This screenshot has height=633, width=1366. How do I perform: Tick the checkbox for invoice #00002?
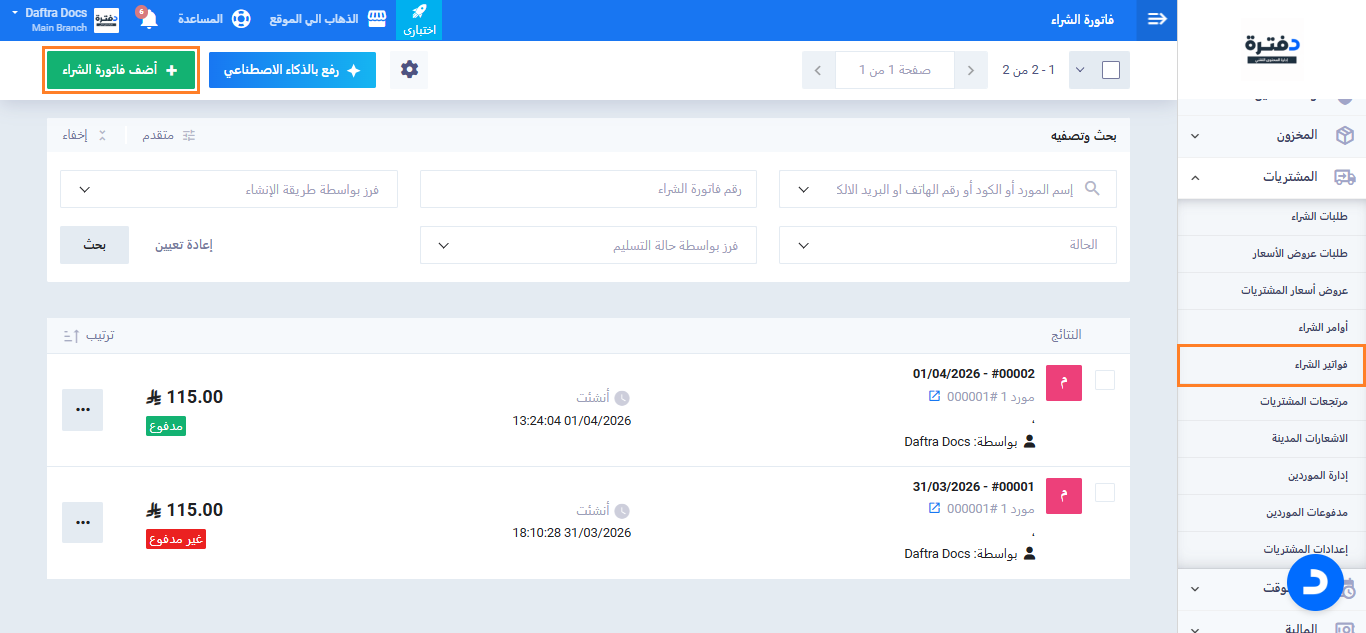[1105, 380]
